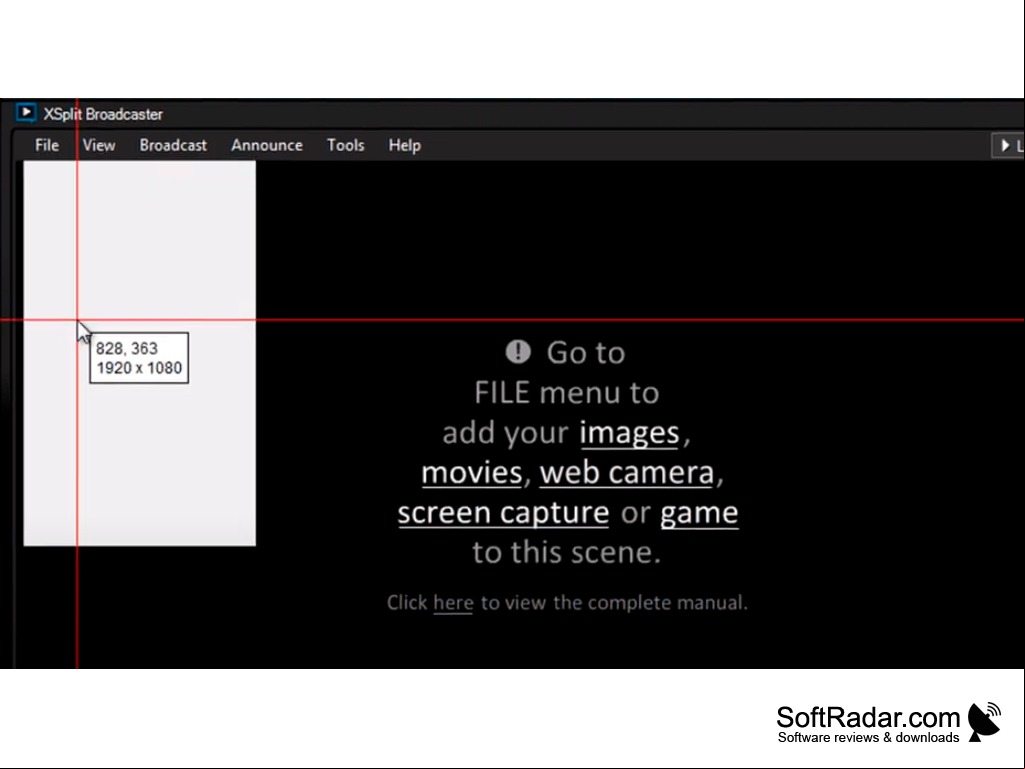
Task: Click the "game" link
Action: tap(699, 513)
